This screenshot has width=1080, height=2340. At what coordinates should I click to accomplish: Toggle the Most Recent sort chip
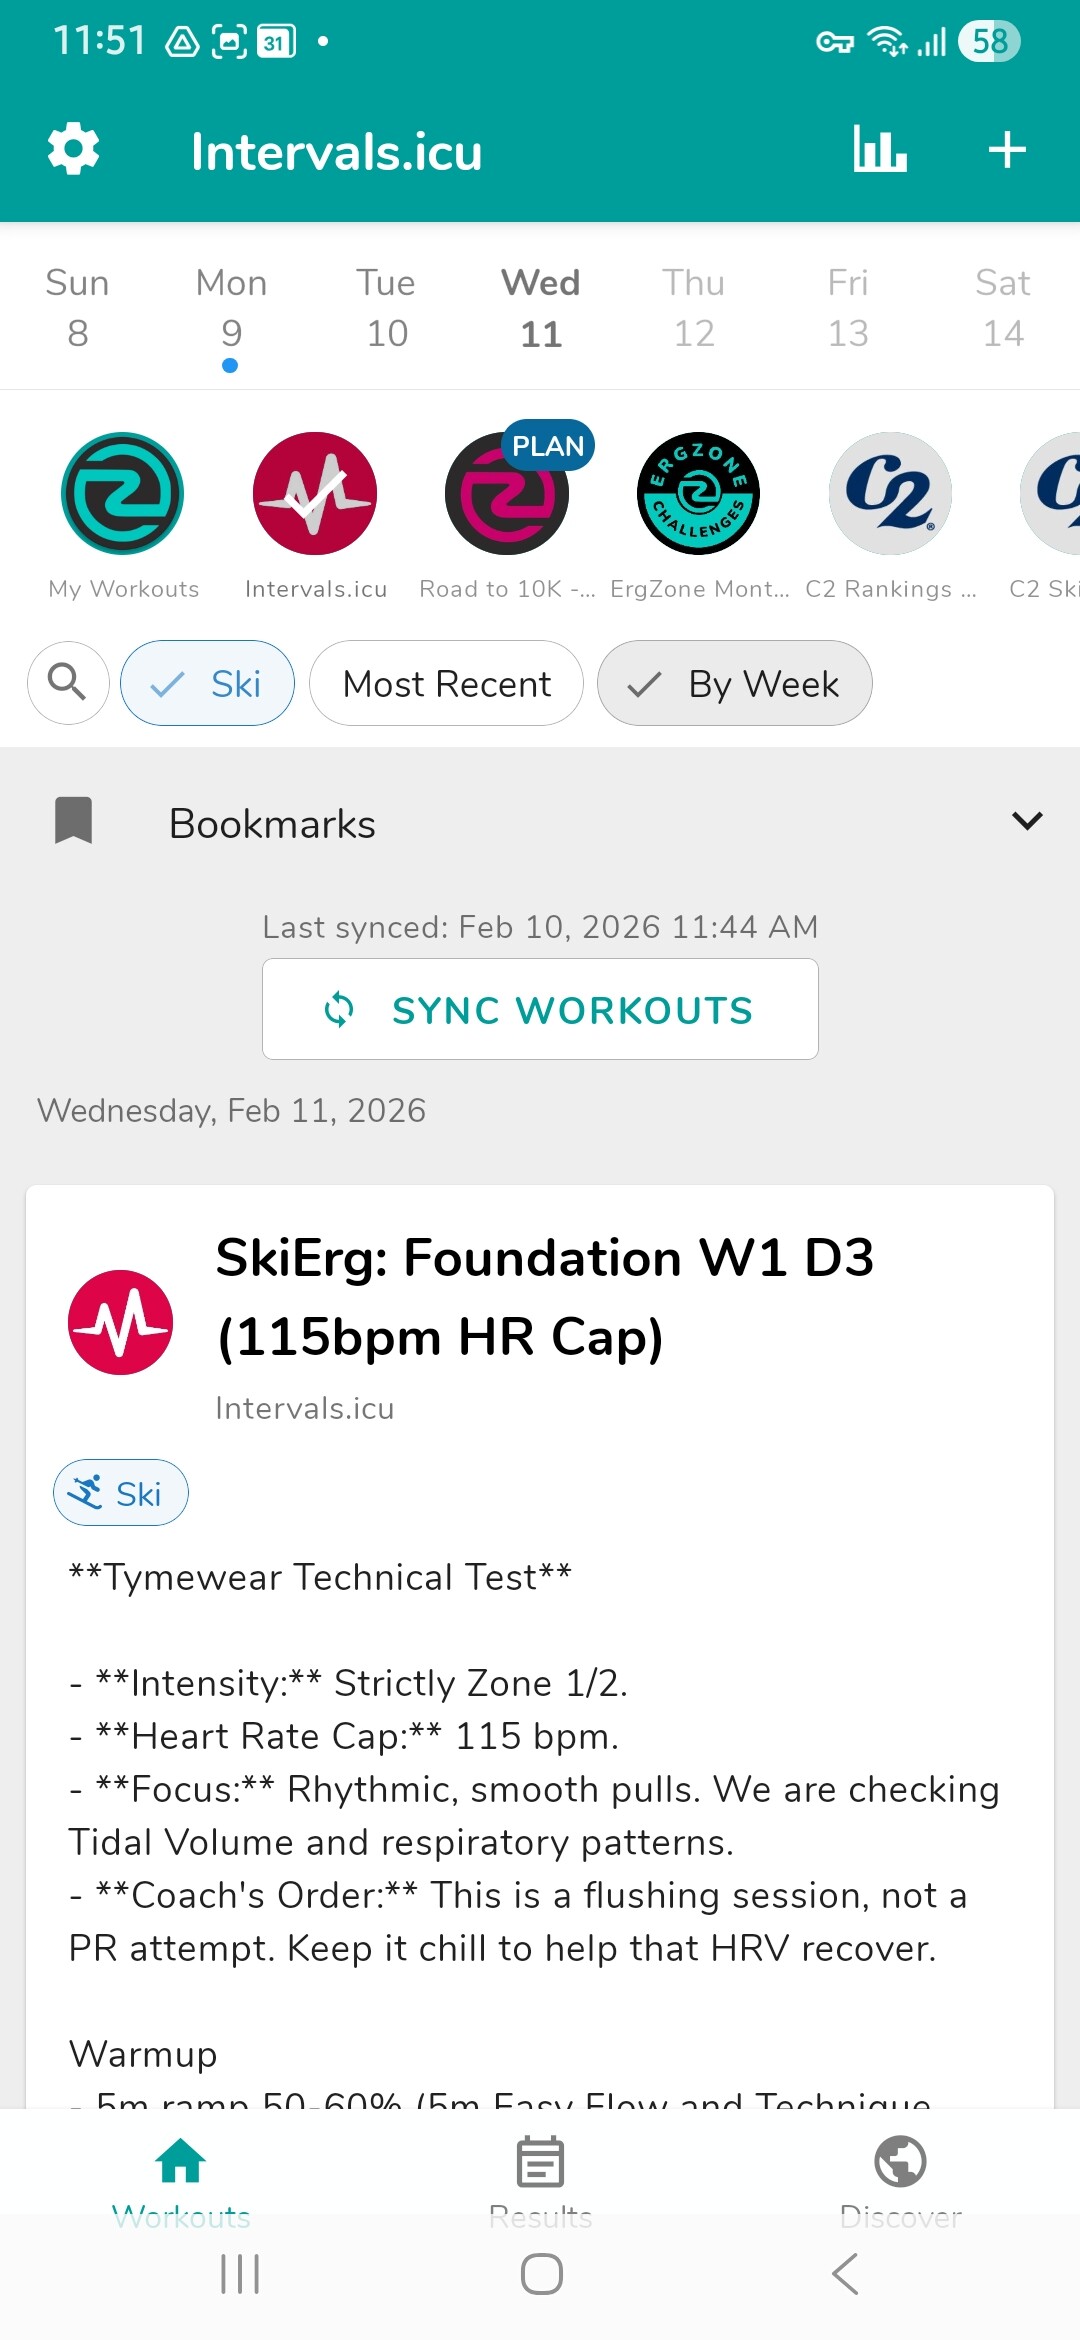(x=446, y=683)
